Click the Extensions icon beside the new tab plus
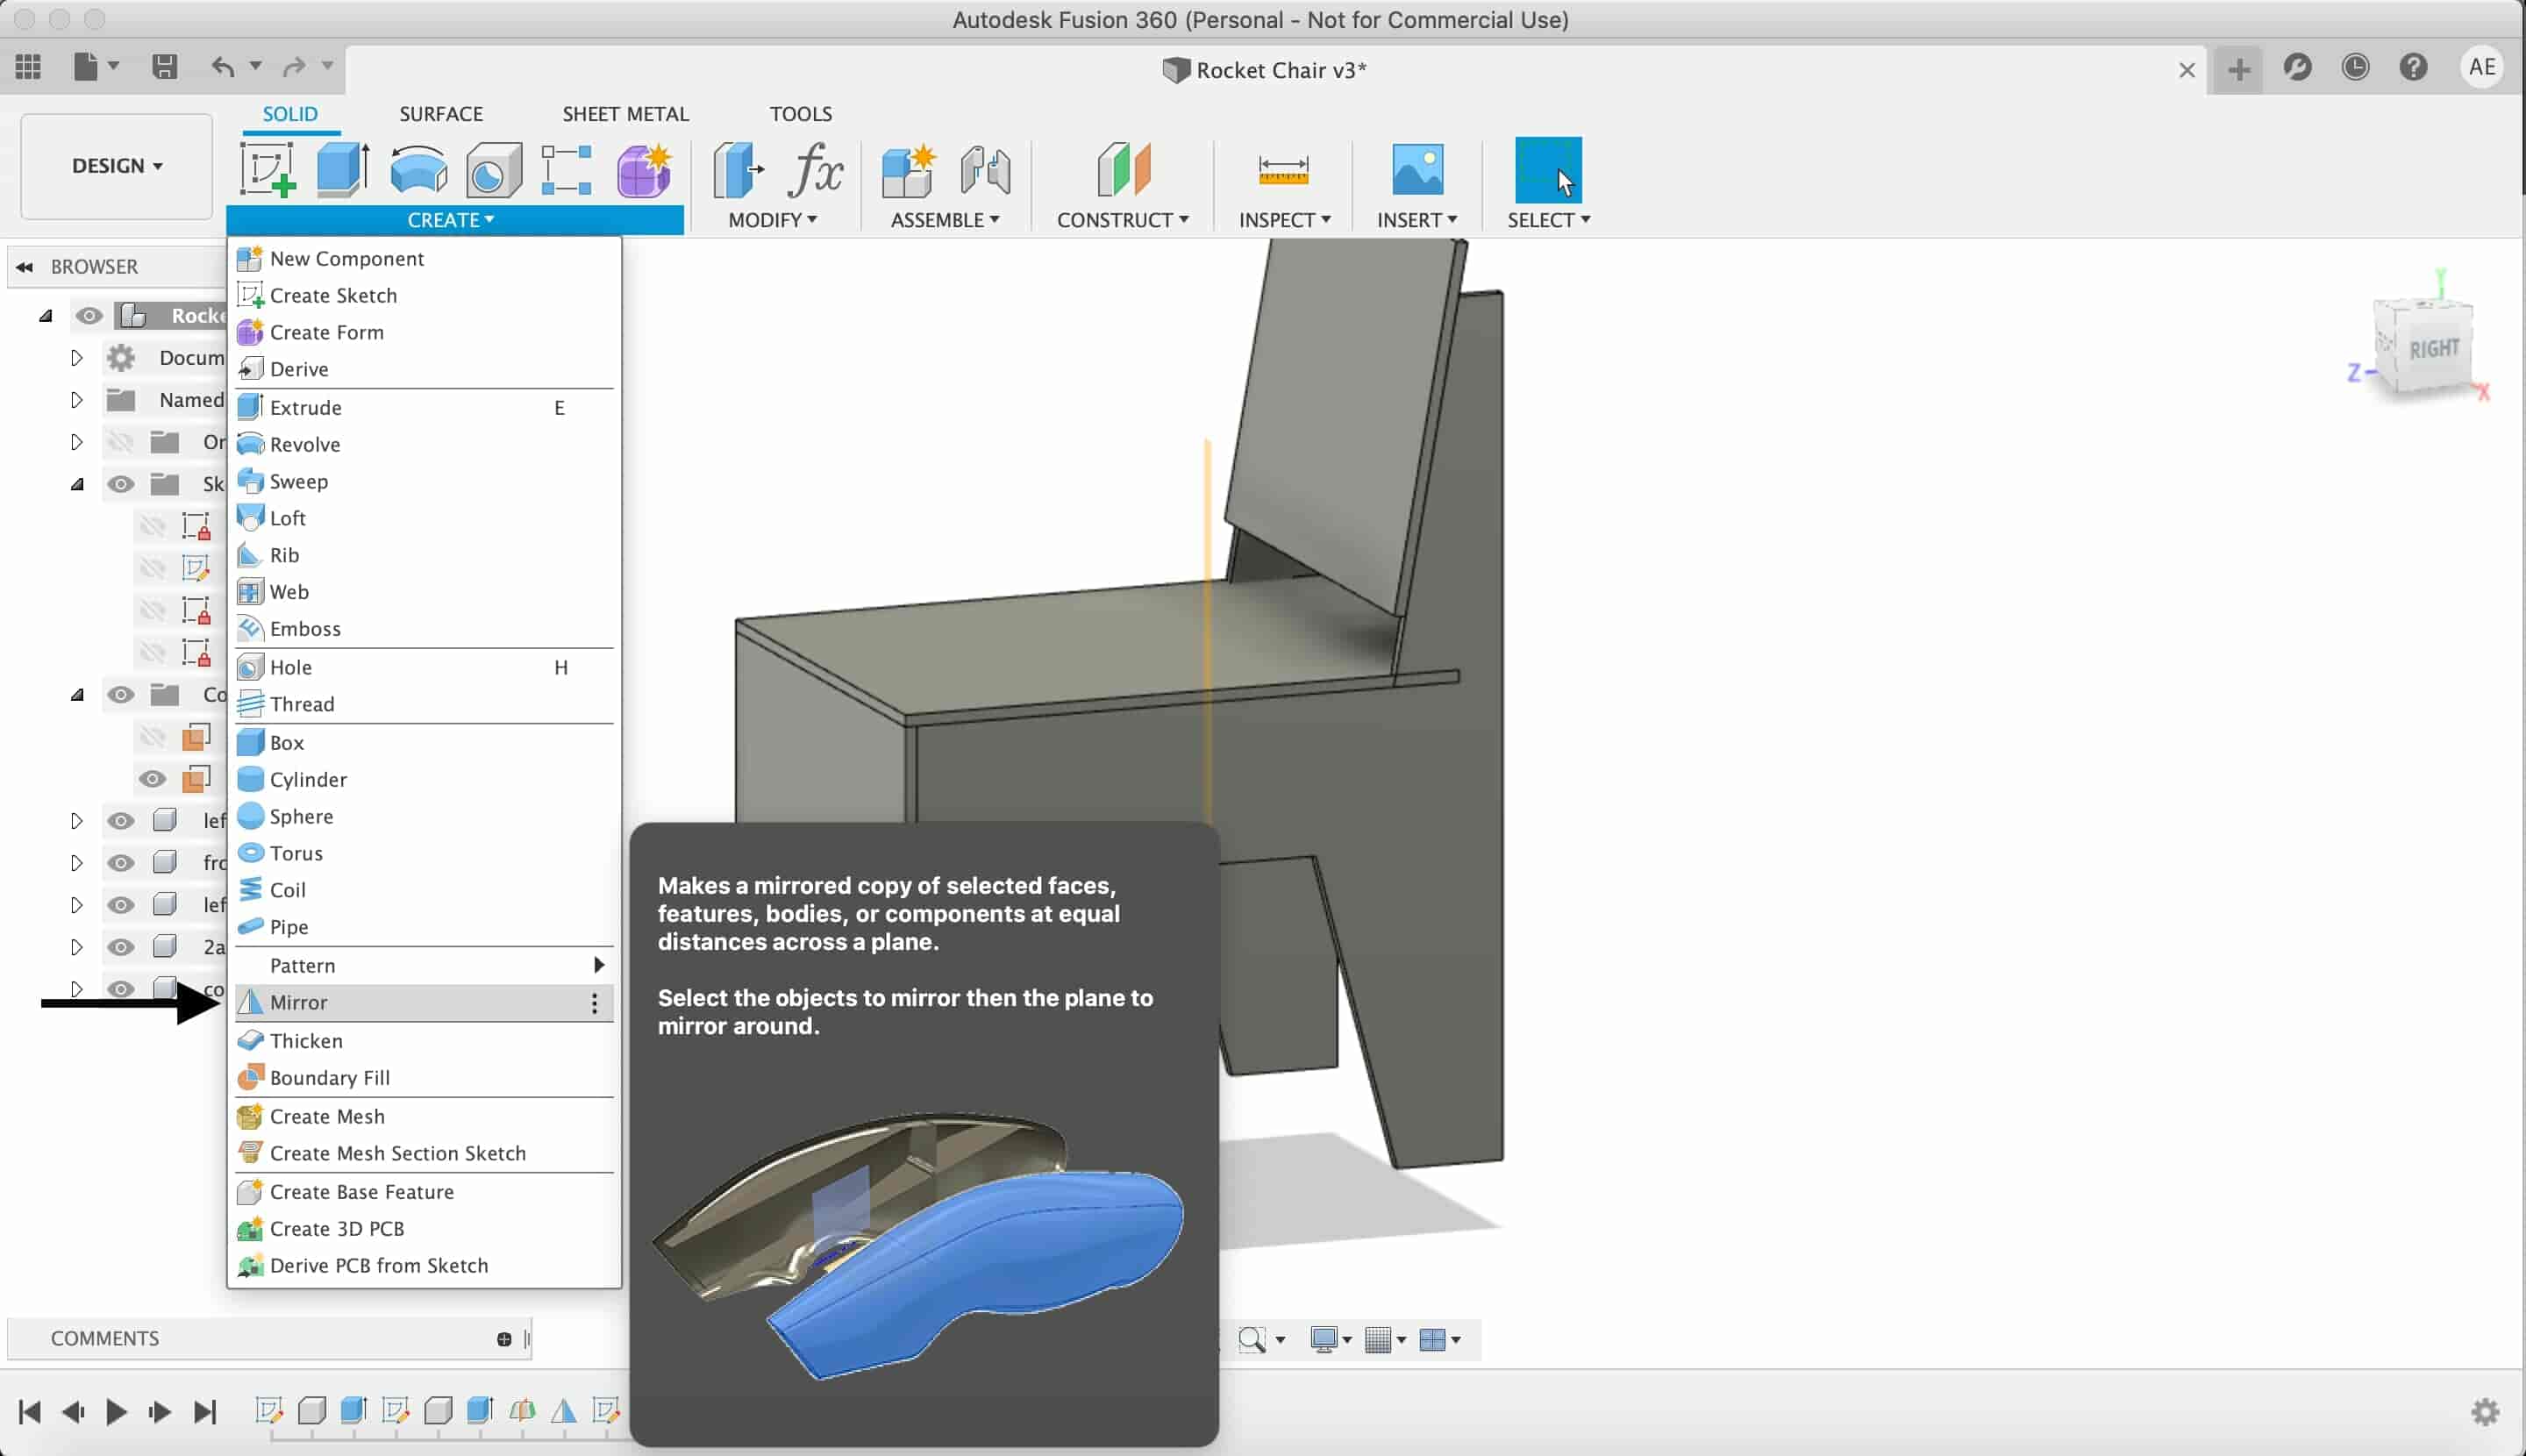Image resolution: width=2526 pixels, height=1456 pixels. pyautogui.click(x=2297, y=67)
